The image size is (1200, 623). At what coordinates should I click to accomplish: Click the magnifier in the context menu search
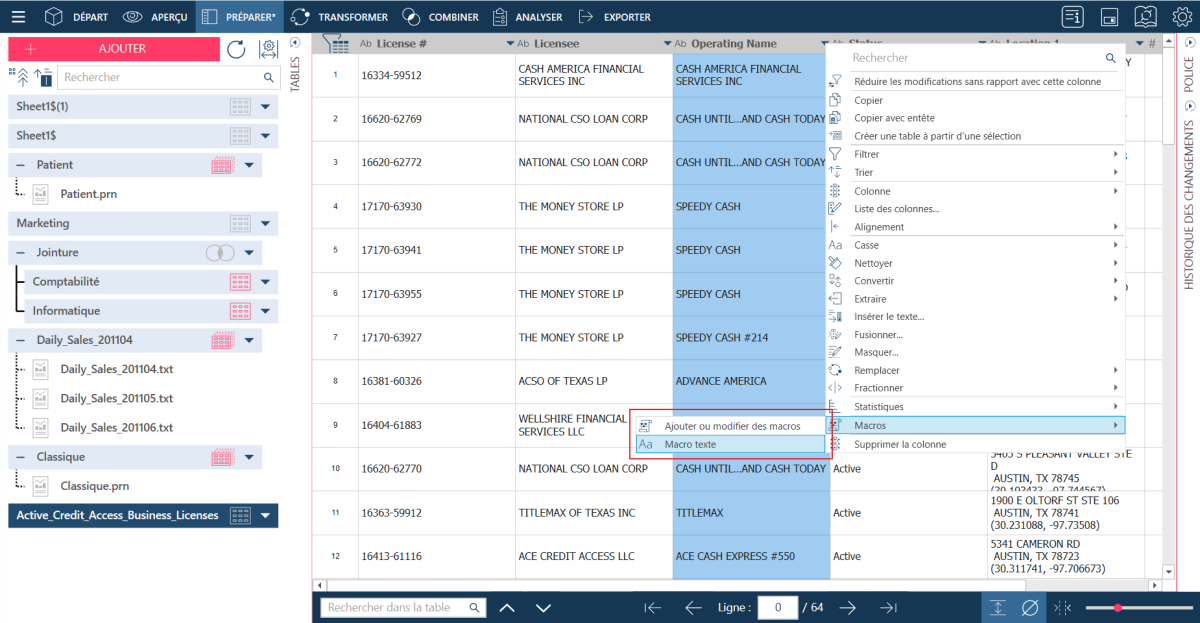click(1110, 58)
